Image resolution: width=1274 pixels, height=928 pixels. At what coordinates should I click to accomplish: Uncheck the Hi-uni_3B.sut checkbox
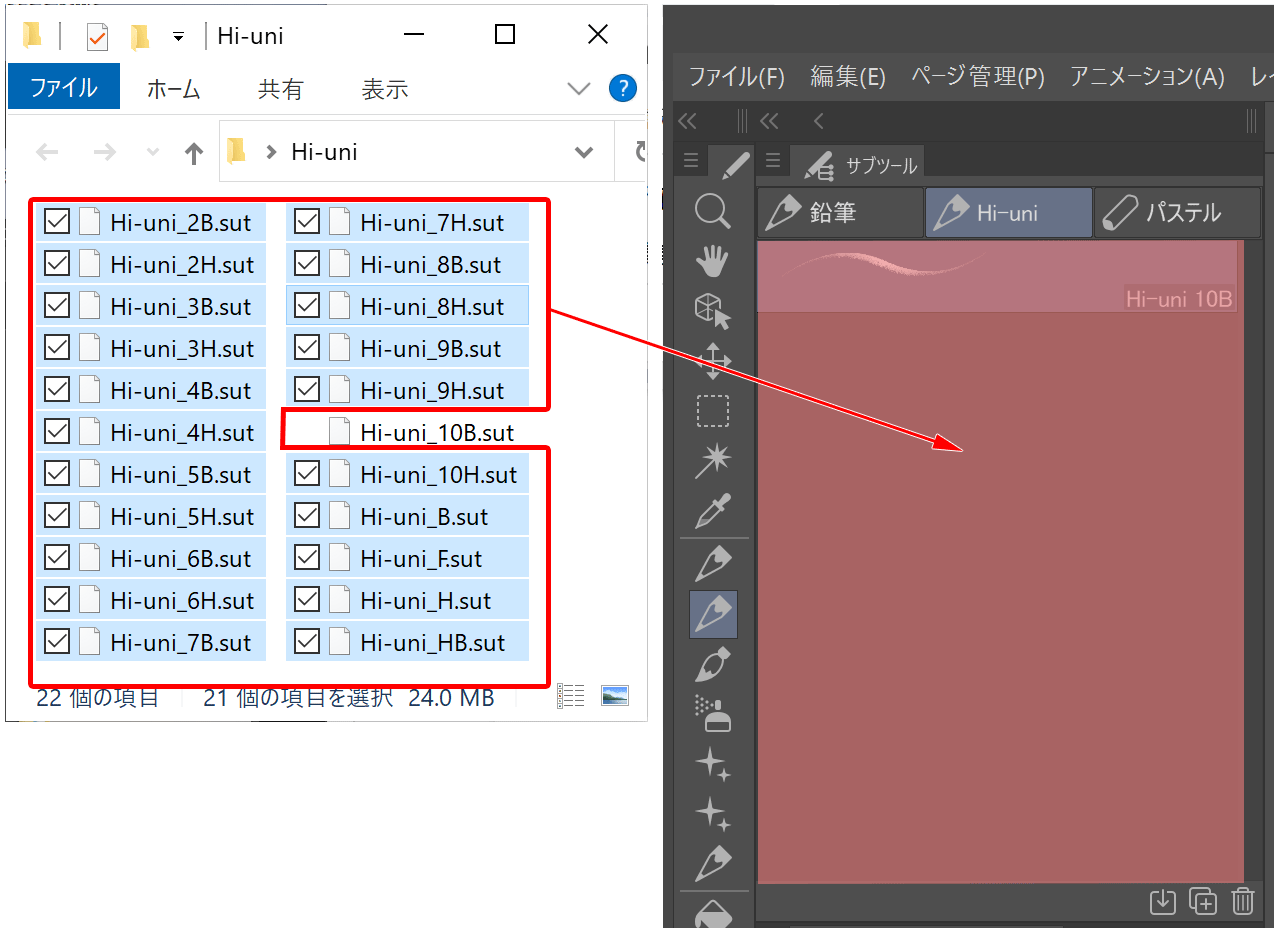click(x=57, y=306)
